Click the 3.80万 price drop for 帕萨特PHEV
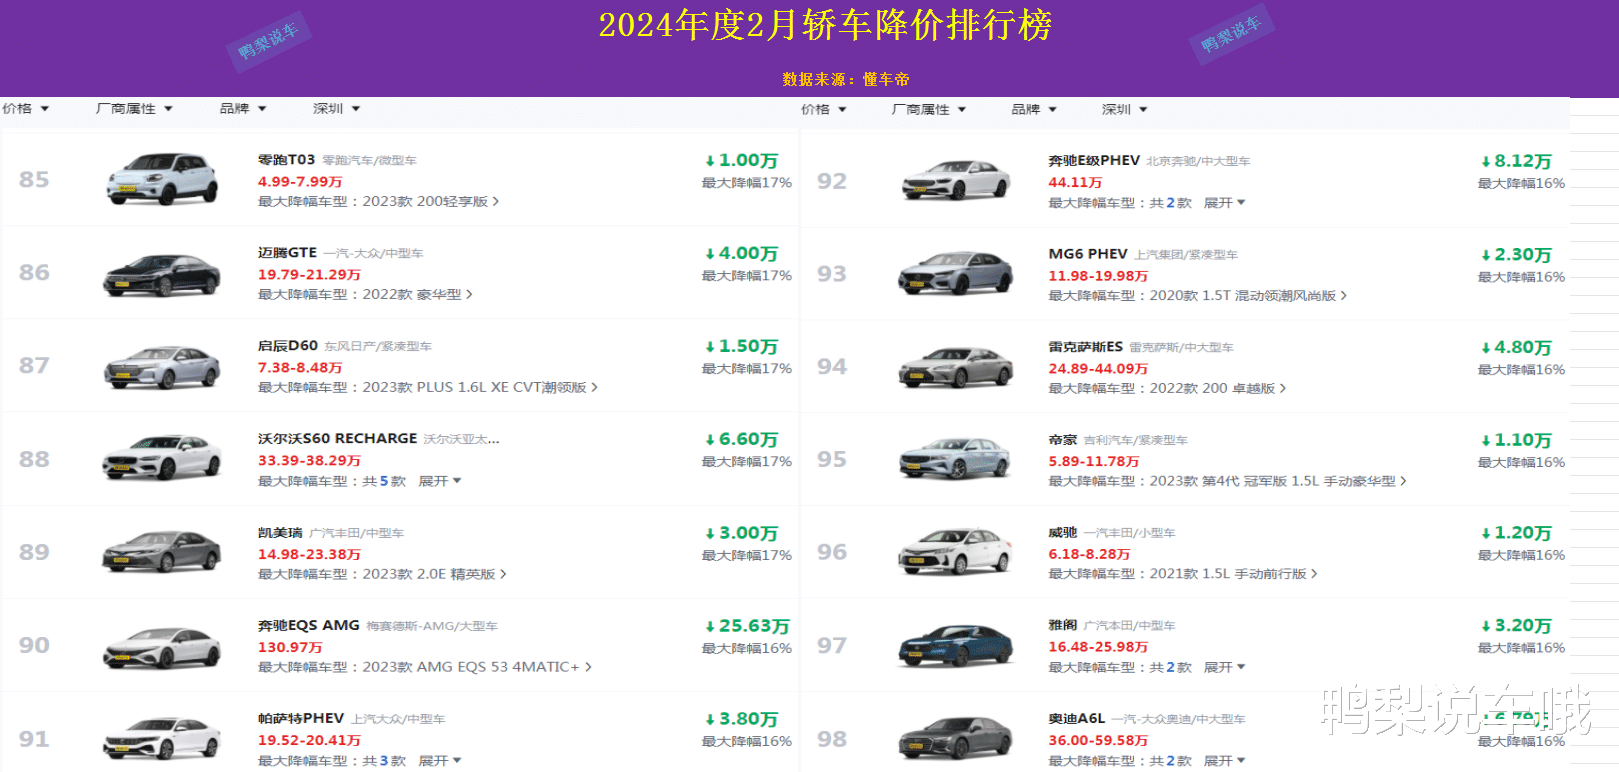The image size is (1619, 772). [x=742, y=720]
